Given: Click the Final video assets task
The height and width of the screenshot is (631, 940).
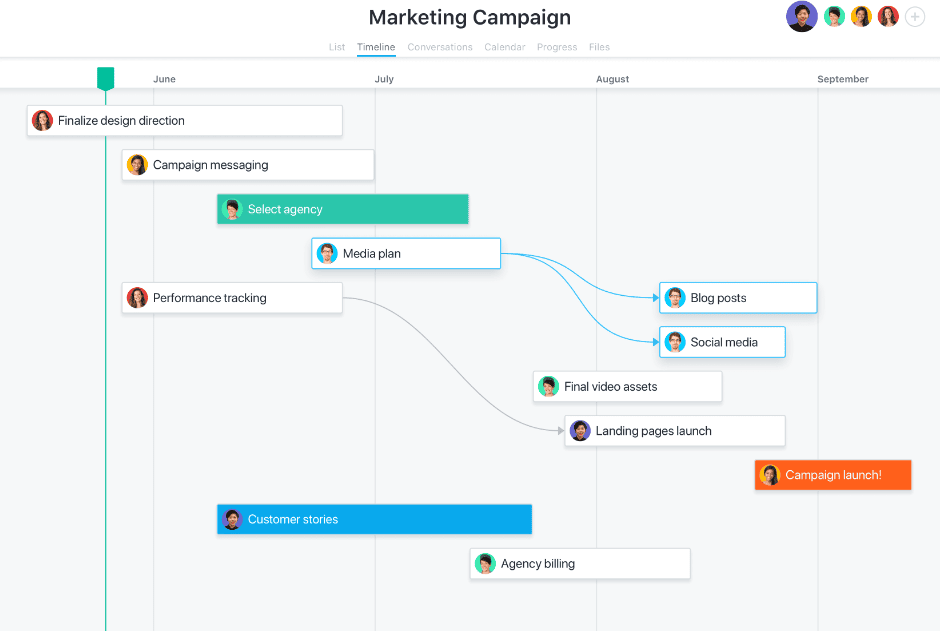Looking at the screenshot, I should tap(627, 387).
